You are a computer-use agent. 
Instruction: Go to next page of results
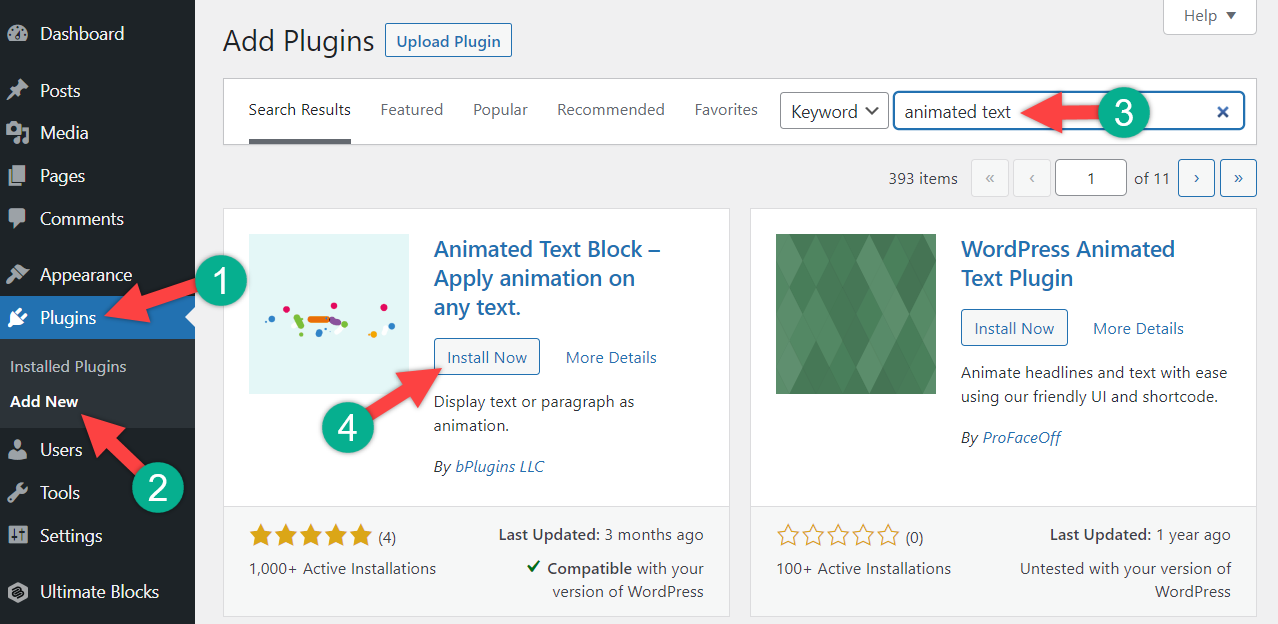click(1196, 179)
